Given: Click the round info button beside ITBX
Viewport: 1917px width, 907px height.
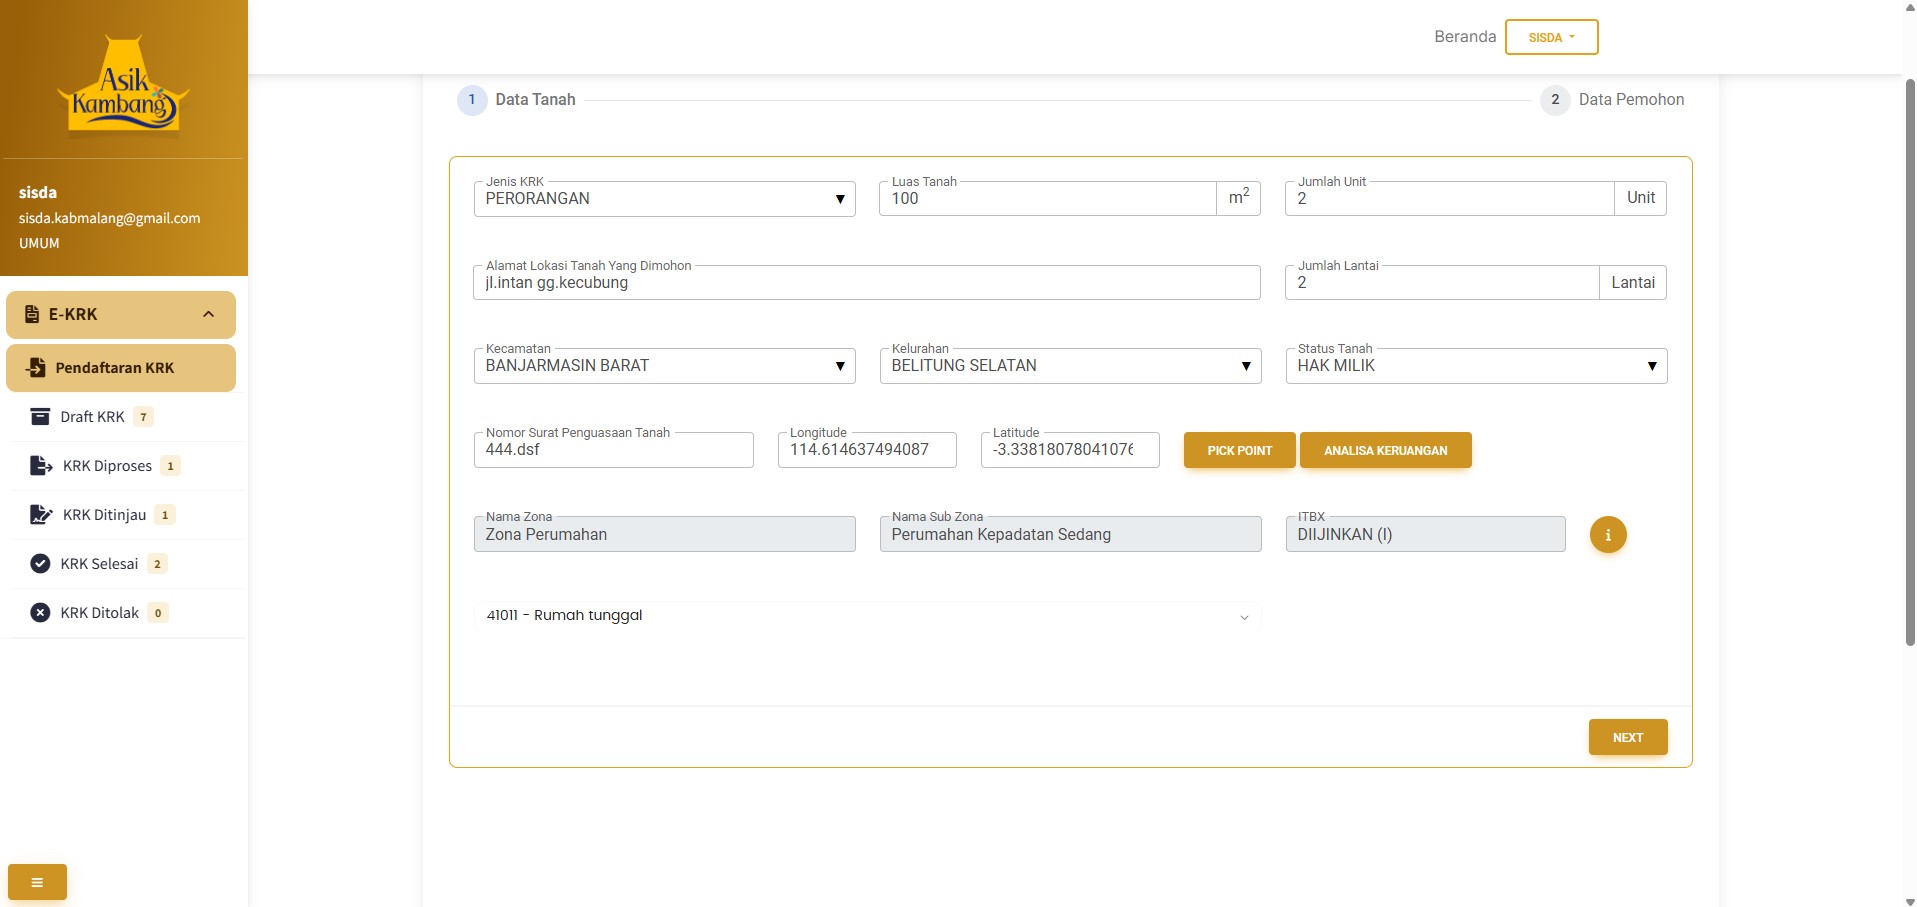Looking at the screenshot, I should 1607,535.
